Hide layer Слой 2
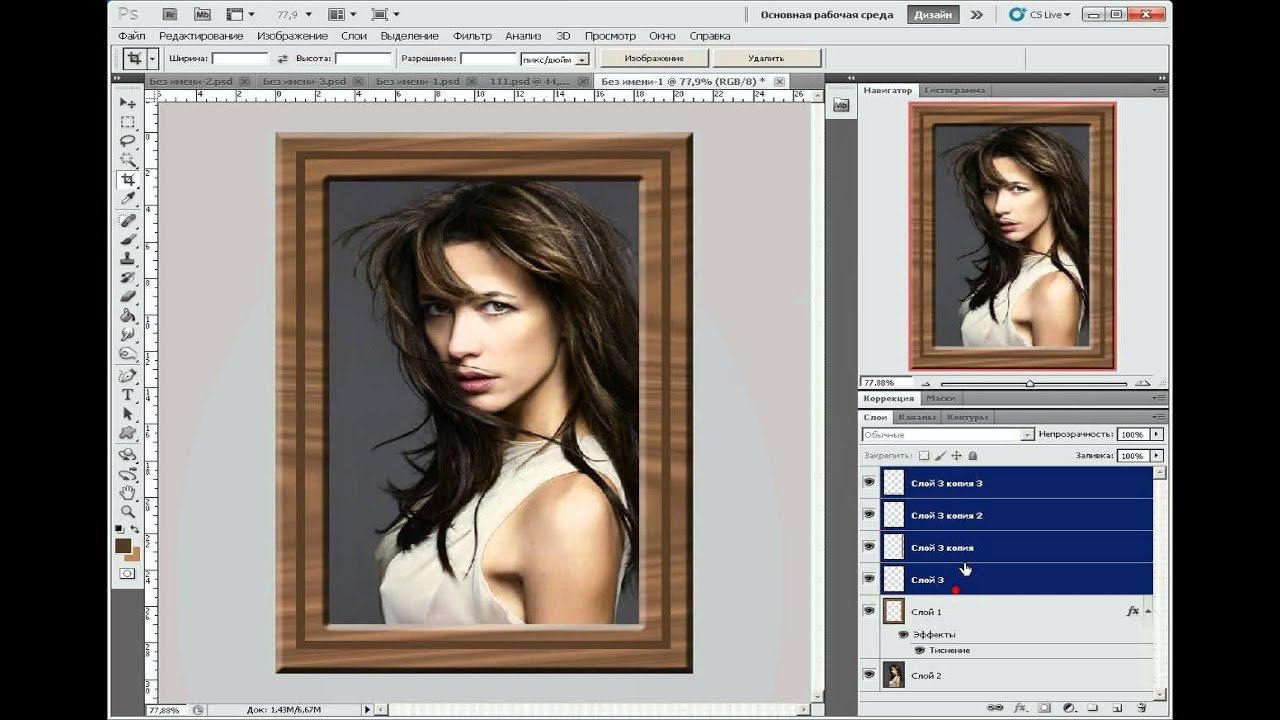Screen dimensions: 1280x720 pos(869,675)
